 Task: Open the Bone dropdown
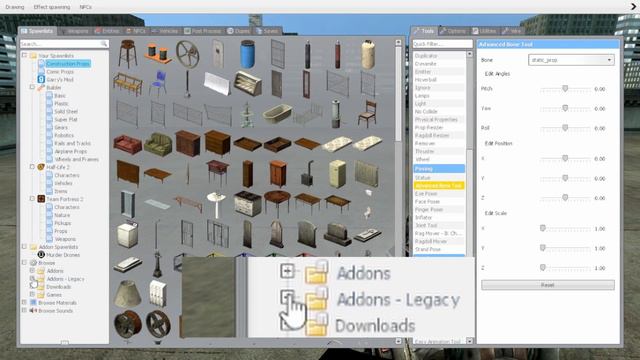(x=571, y=60)
